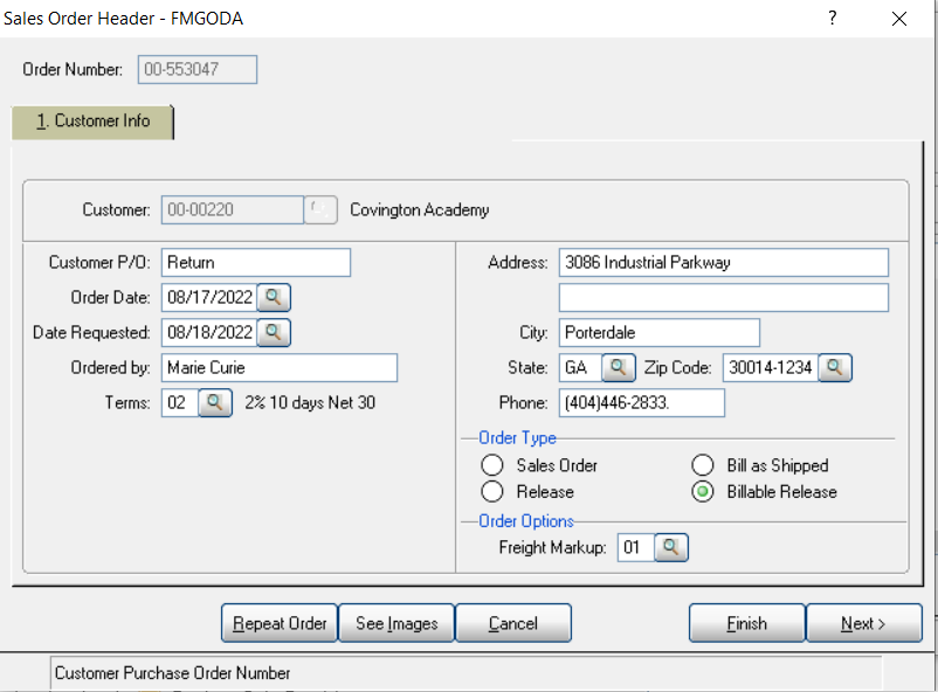Focus the Order Number field
Viewport: 938px width, 692px height.
(x=197, y=69)
